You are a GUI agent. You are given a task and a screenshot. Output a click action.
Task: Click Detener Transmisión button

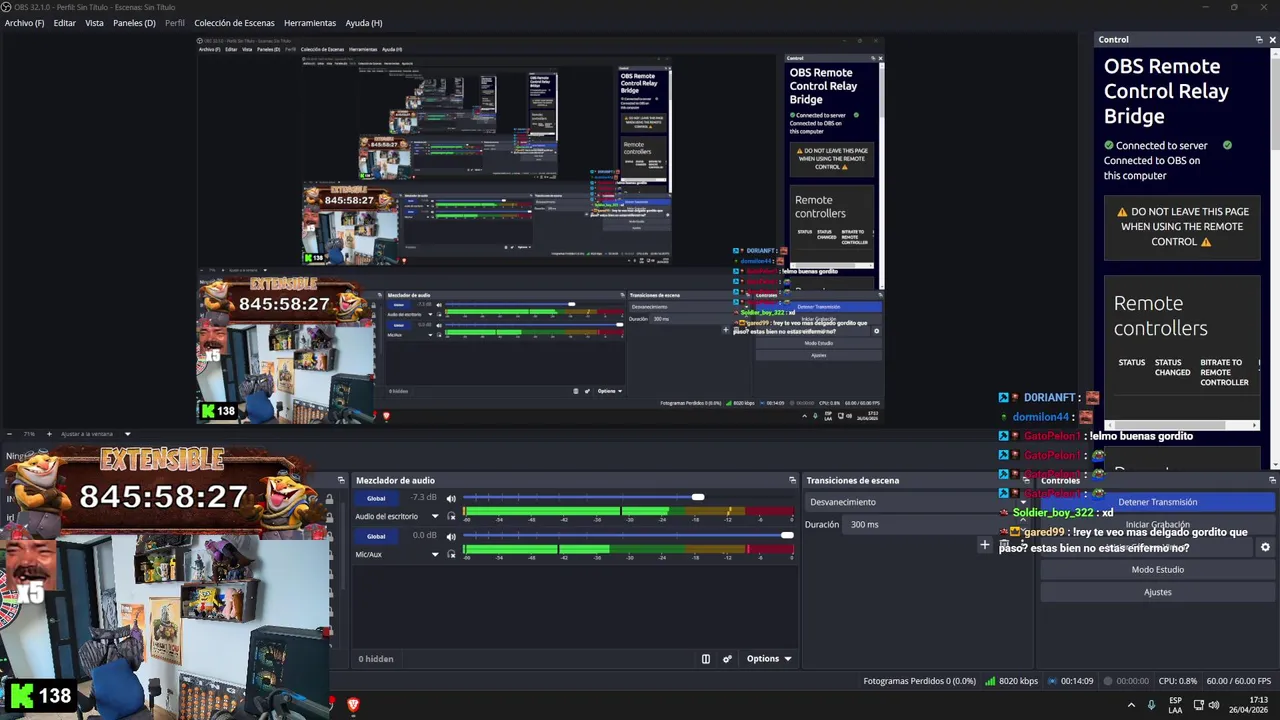(1157, 502)
